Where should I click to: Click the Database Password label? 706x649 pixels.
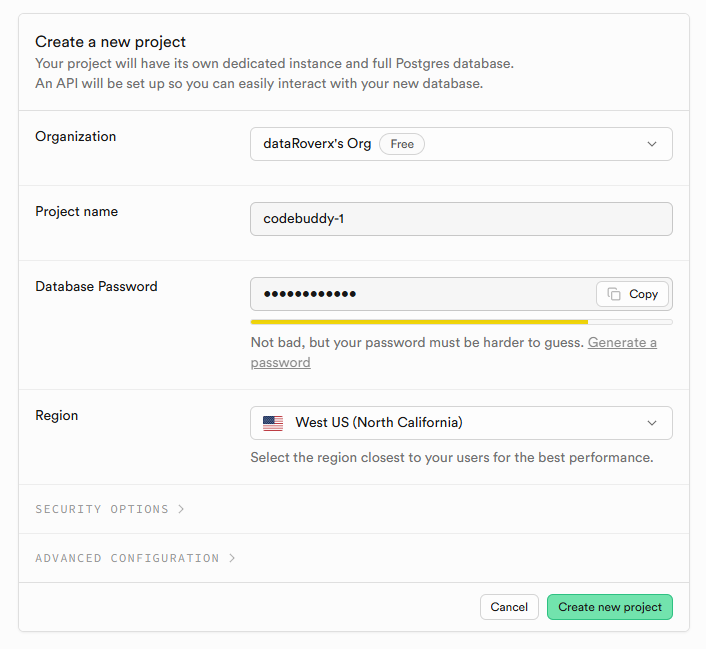click(x=96, y=286)
